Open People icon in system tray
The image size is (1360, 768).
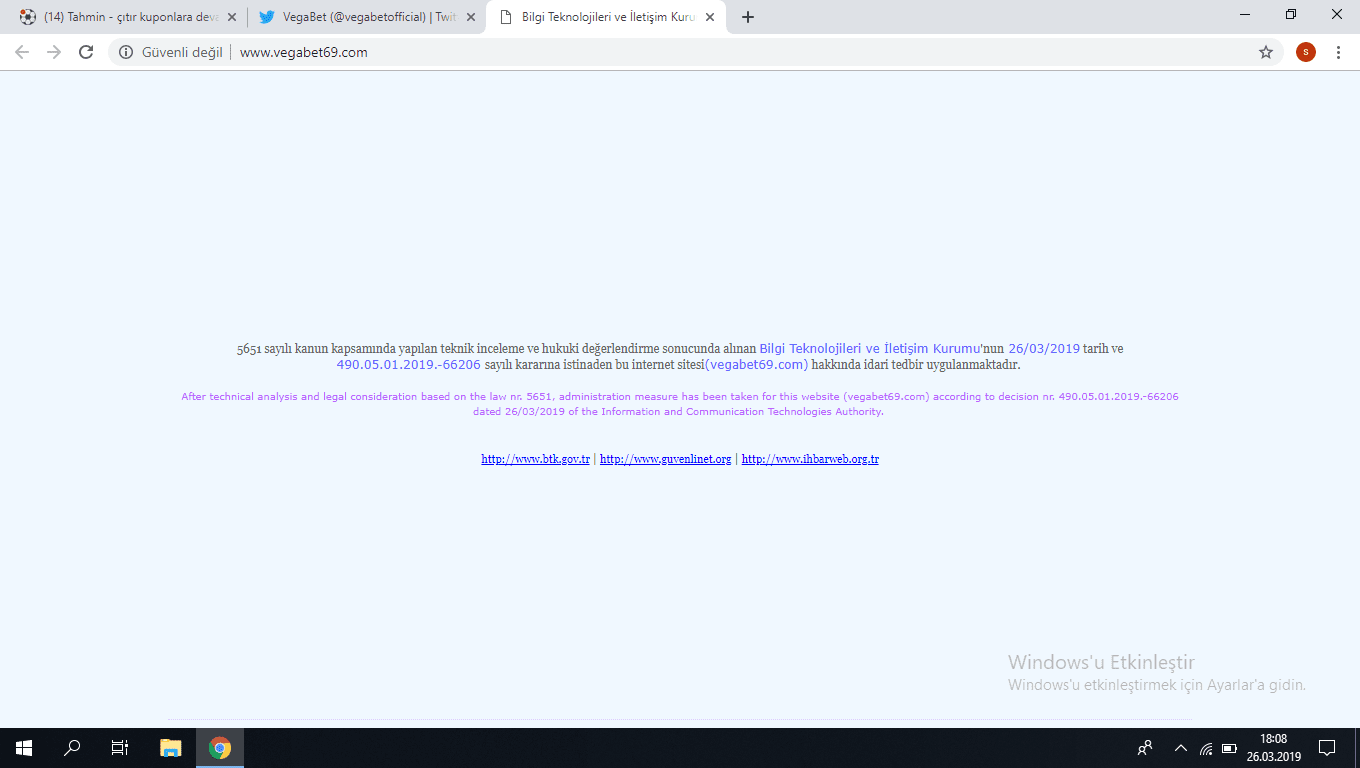[1145, 748]
